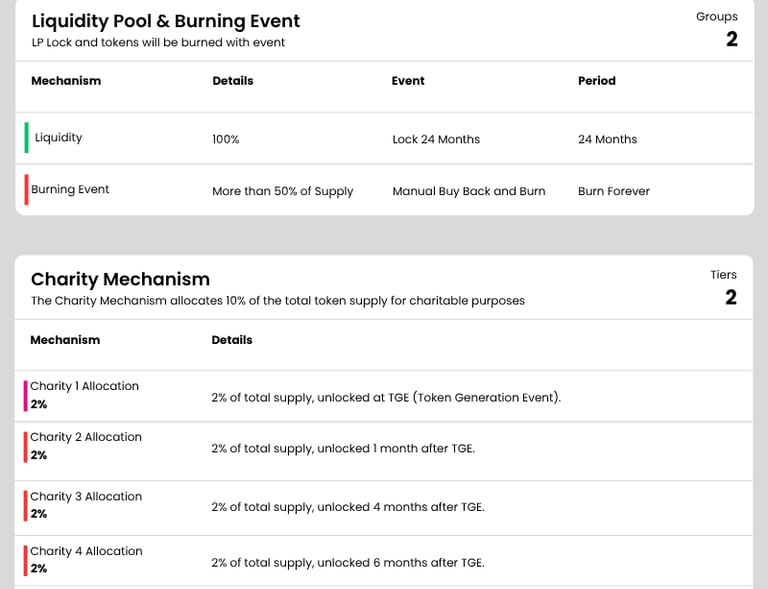Click Mechanism header in Liquidity Pool table
The width and height of the screenshot is (768, 589).
66,81
